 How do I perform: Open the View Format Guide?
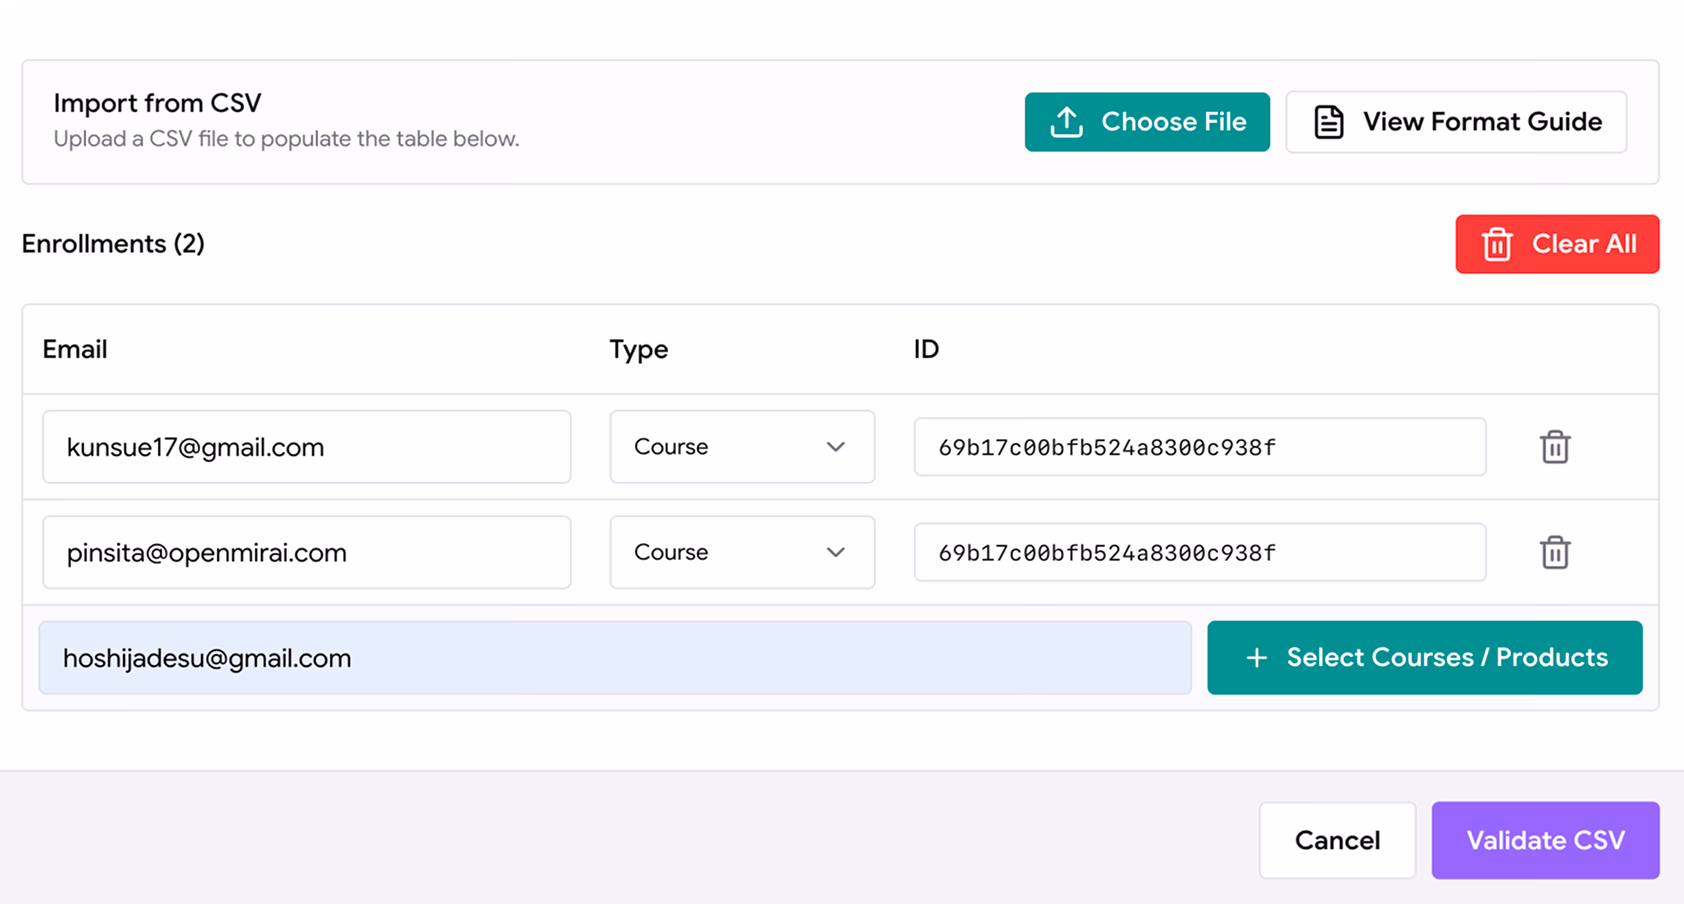(x=1456, y=122)
